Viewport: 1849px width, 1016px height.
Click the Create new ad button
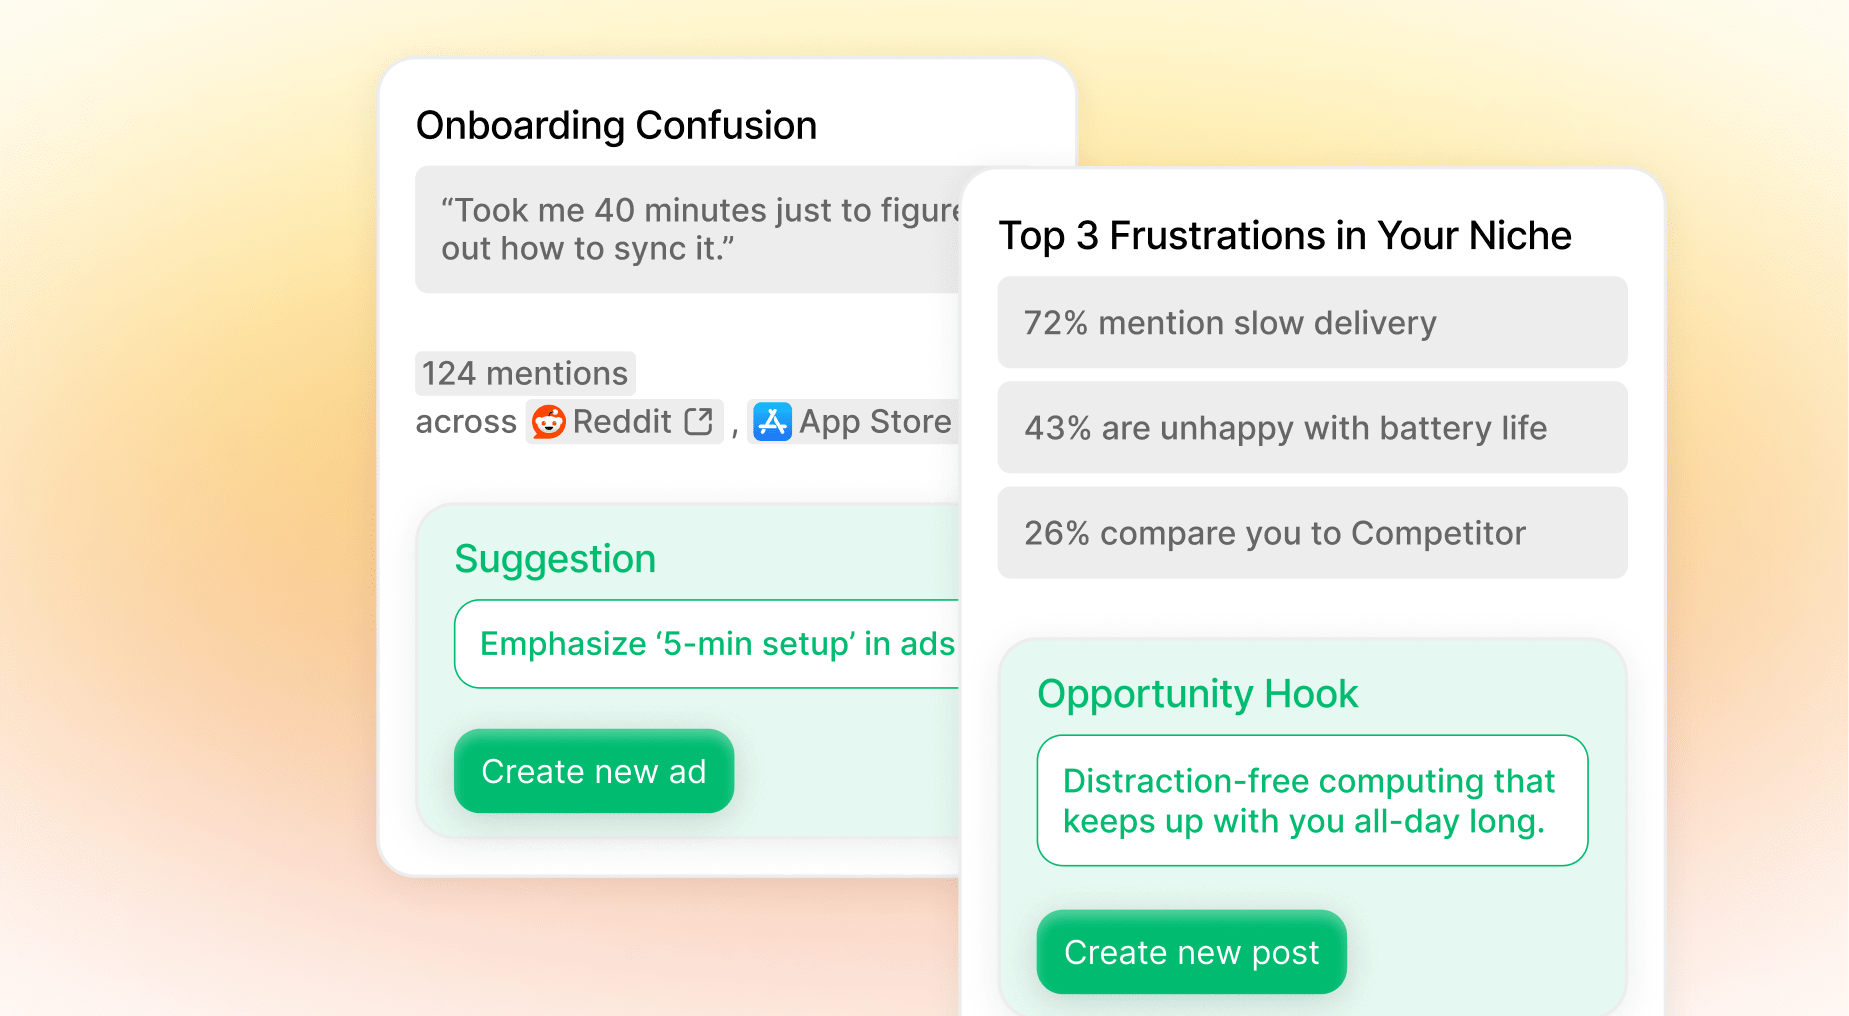[x=594, y=771]
